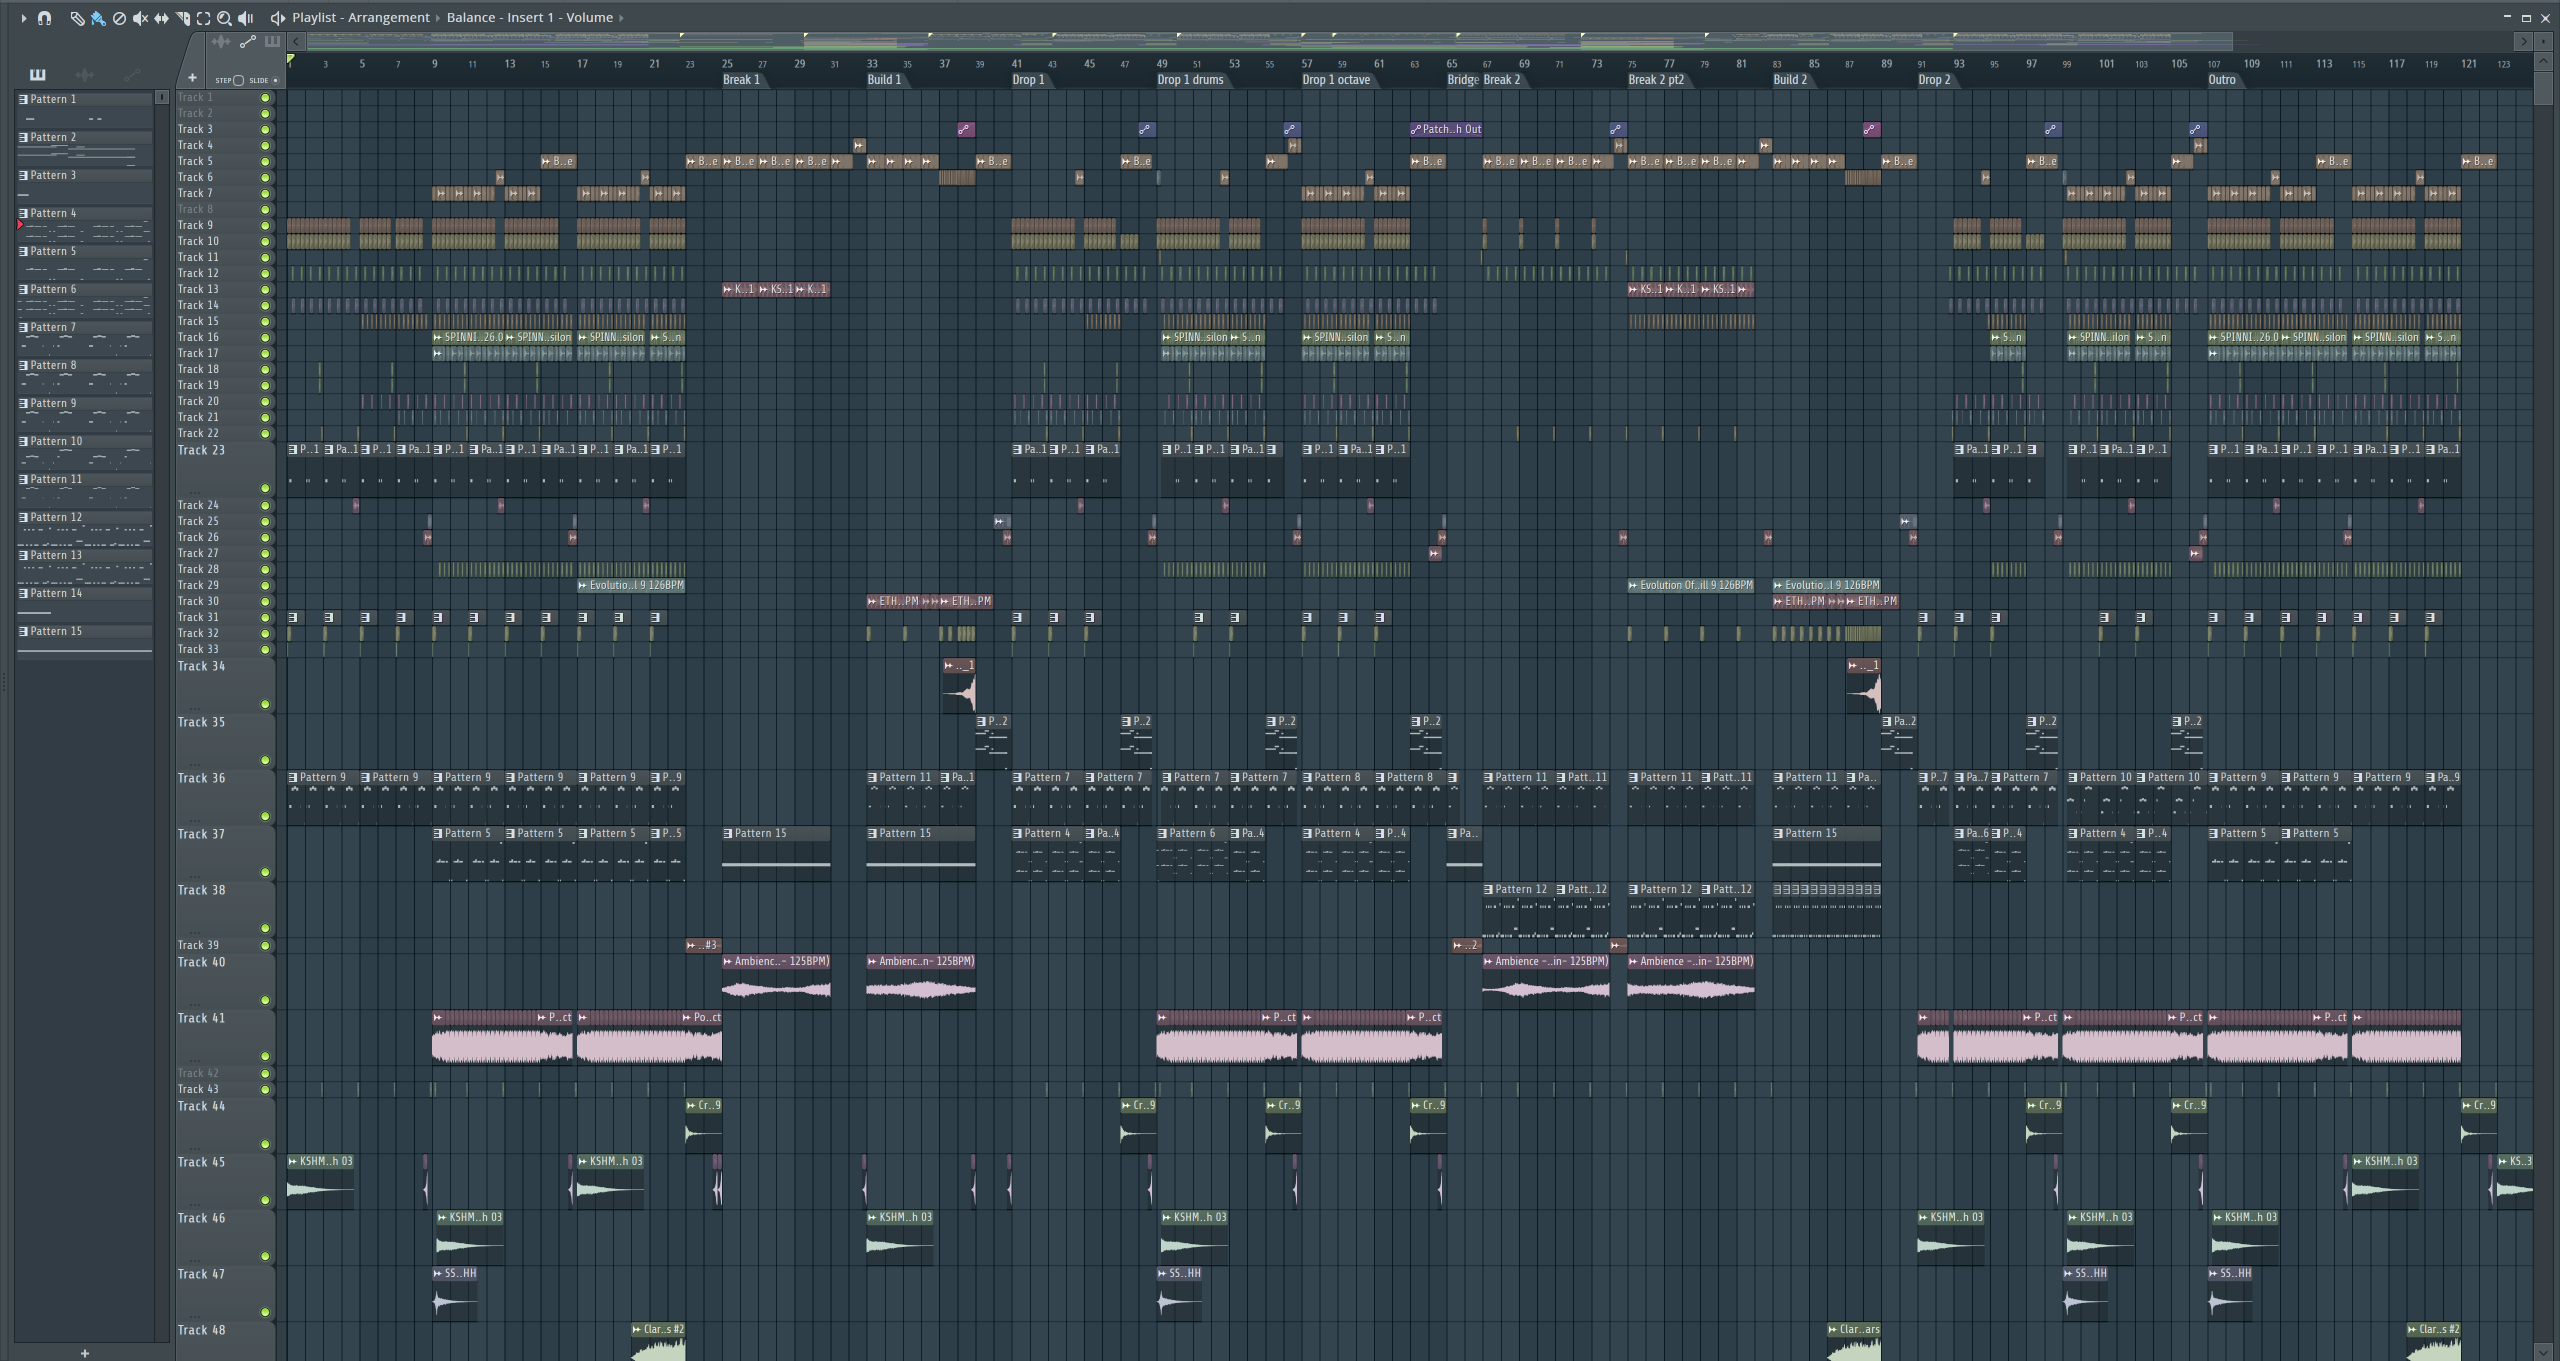
Task: Open the pattern picker options button
Action: pyautogui.click(x=162, y=97)
